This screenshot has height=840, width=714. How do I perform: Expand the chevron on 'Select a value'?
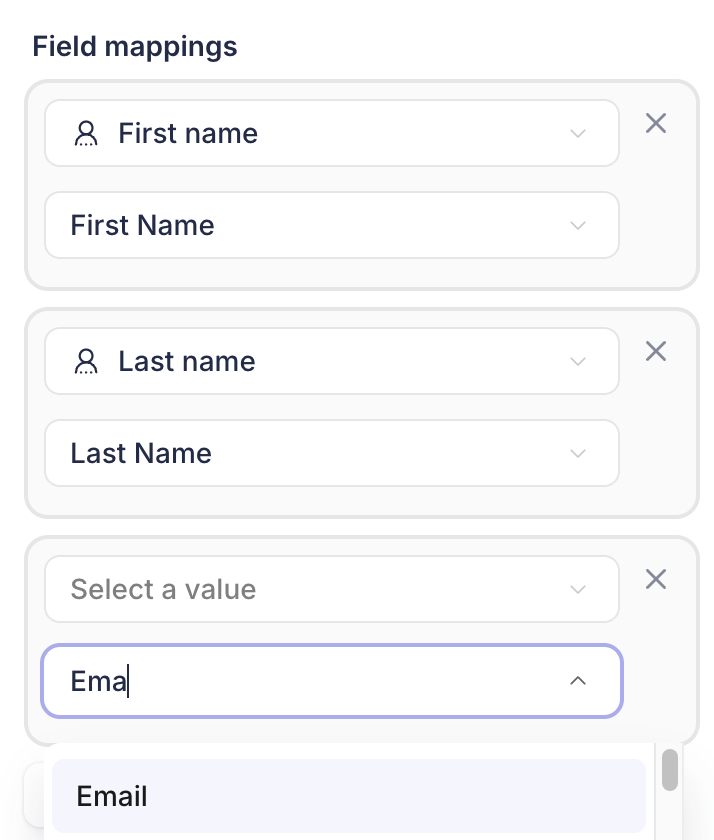(577, 590)
